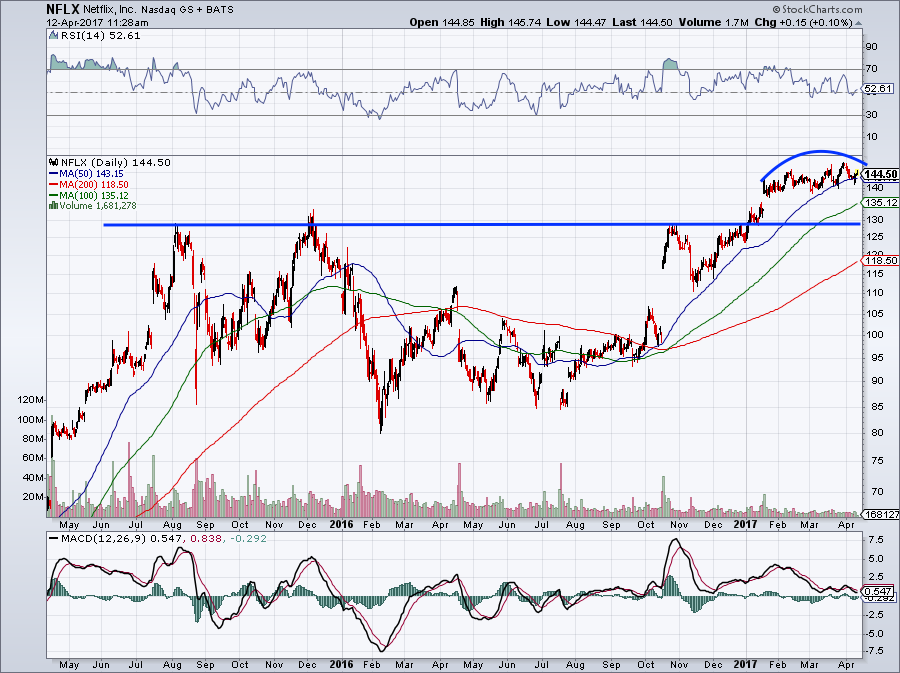Click the 118.50 price flag on right axis
900x673 pixels.
tap(880, 260)
